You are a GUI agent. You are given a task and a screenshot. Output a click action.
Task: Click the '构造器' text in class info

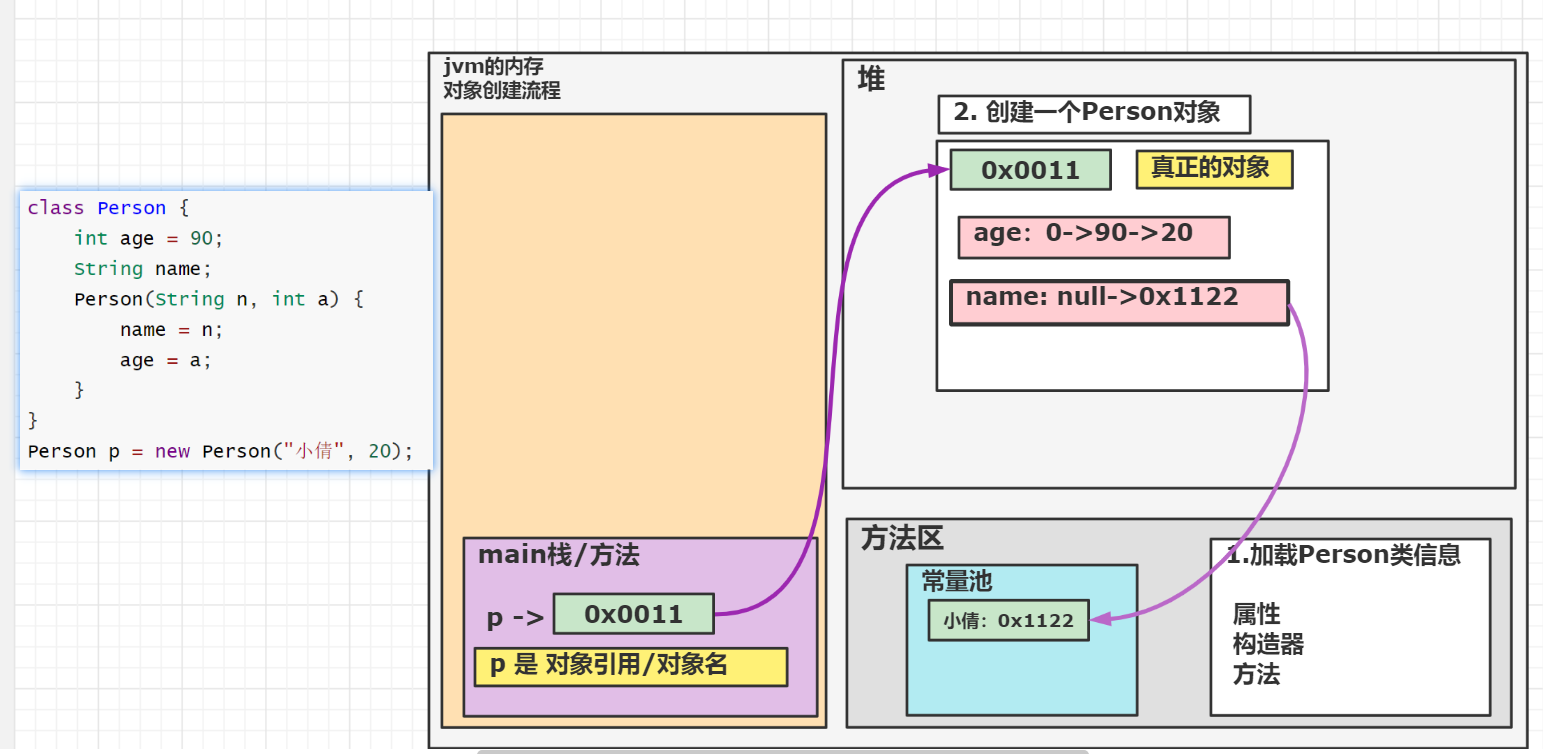[x=1268, y=644]
